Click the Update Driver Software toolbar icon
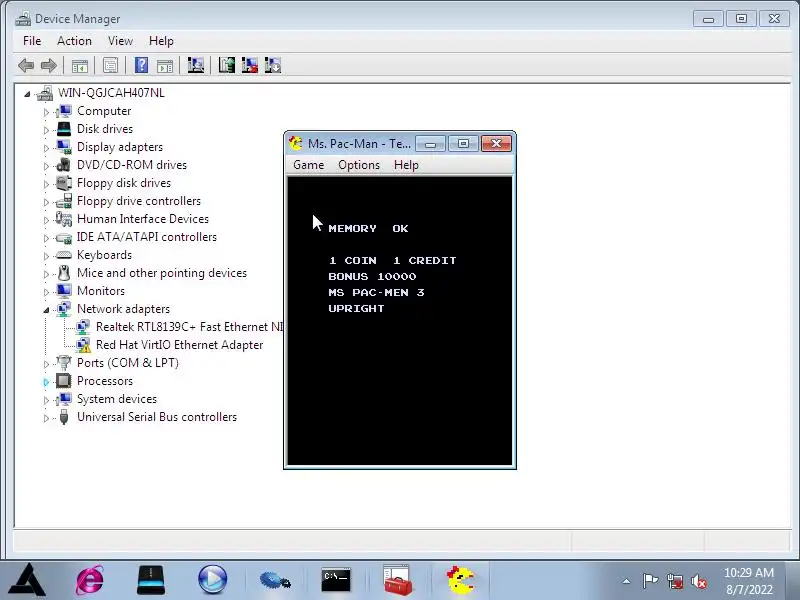The image size is (800, 600). point(227,65)
